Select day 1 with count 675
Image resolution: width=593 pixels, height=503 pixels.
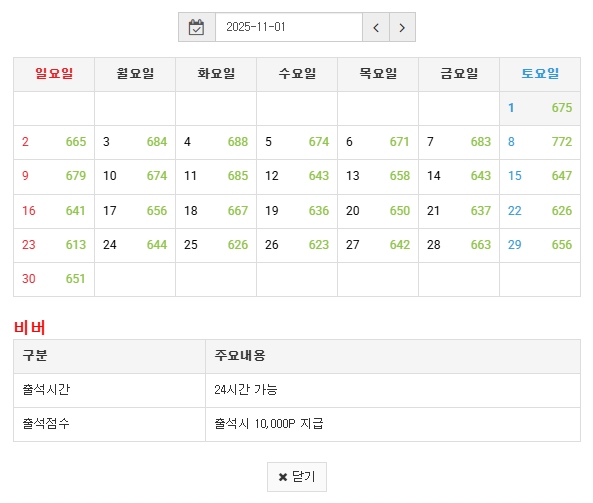point(540,108)
